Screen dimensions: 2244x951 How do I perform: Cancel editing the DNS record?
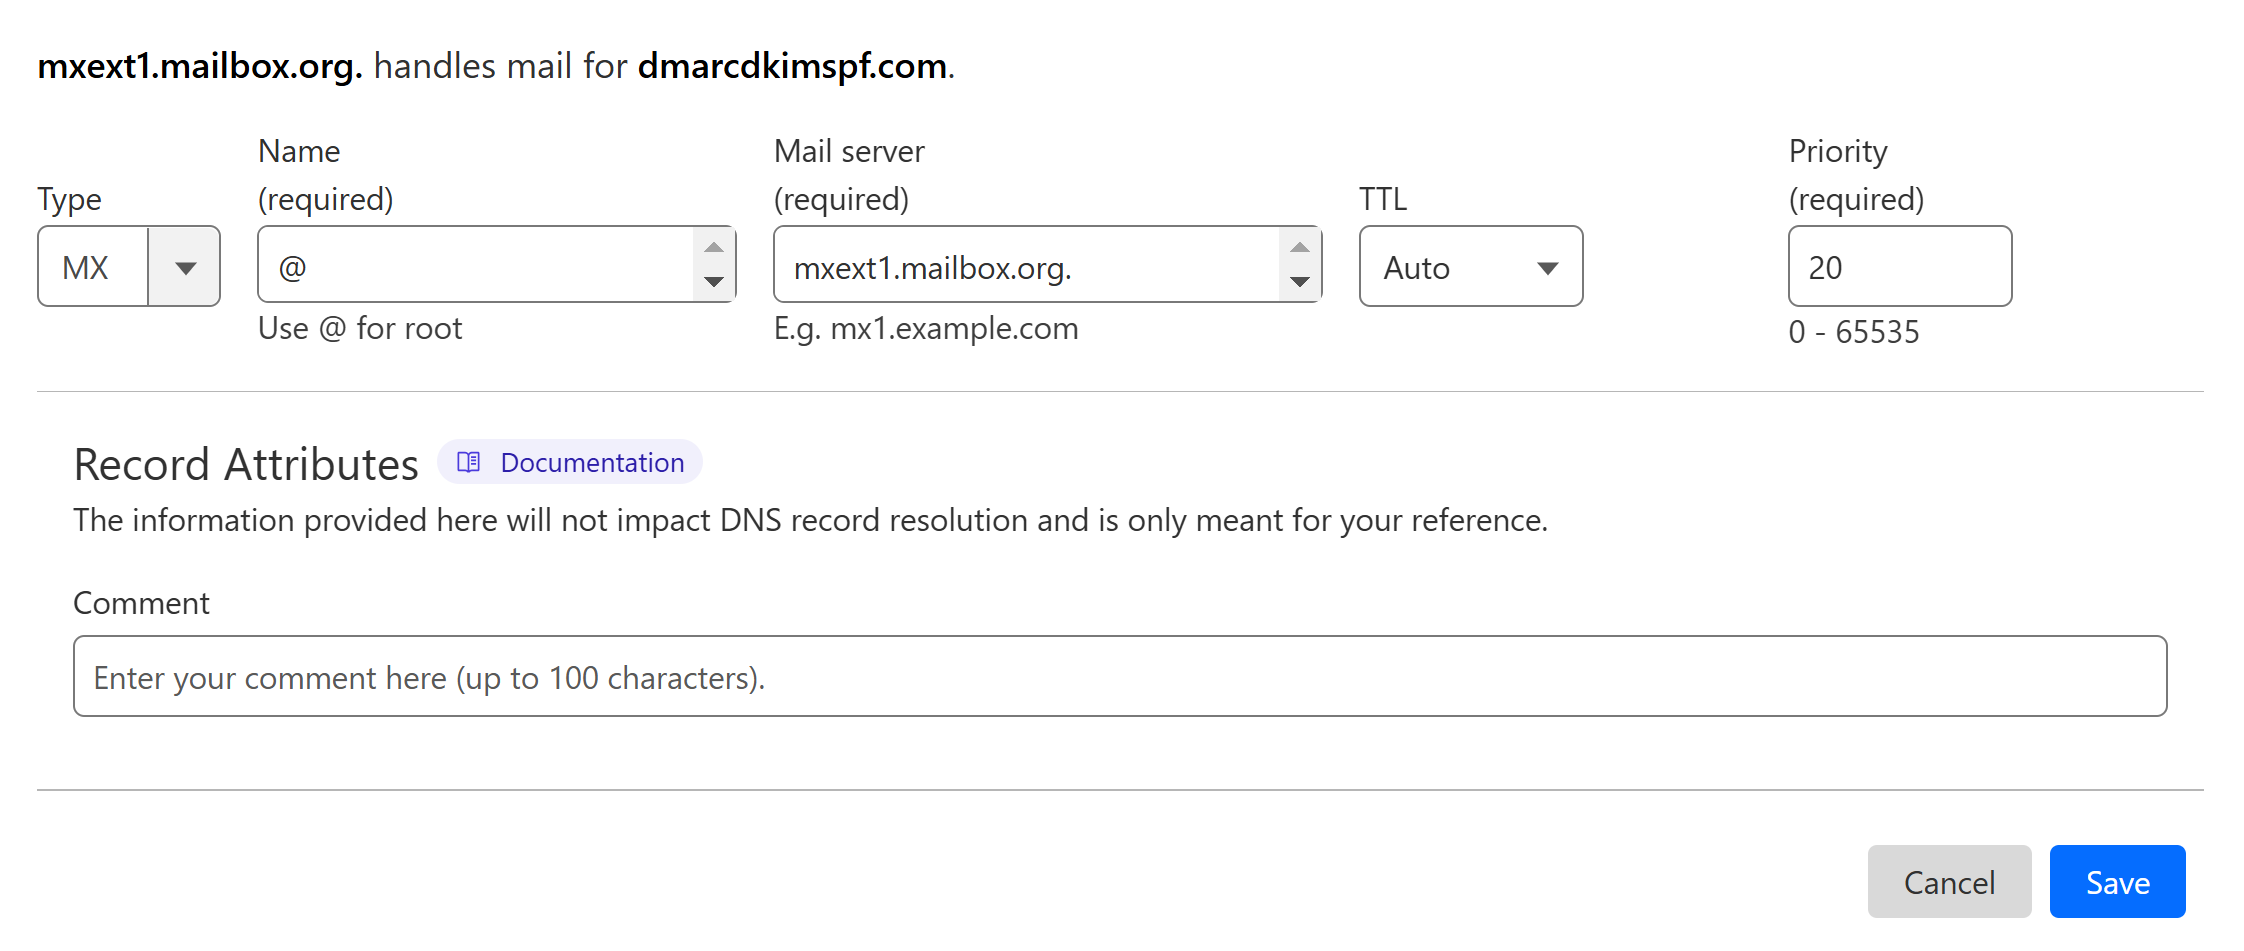1950,881
